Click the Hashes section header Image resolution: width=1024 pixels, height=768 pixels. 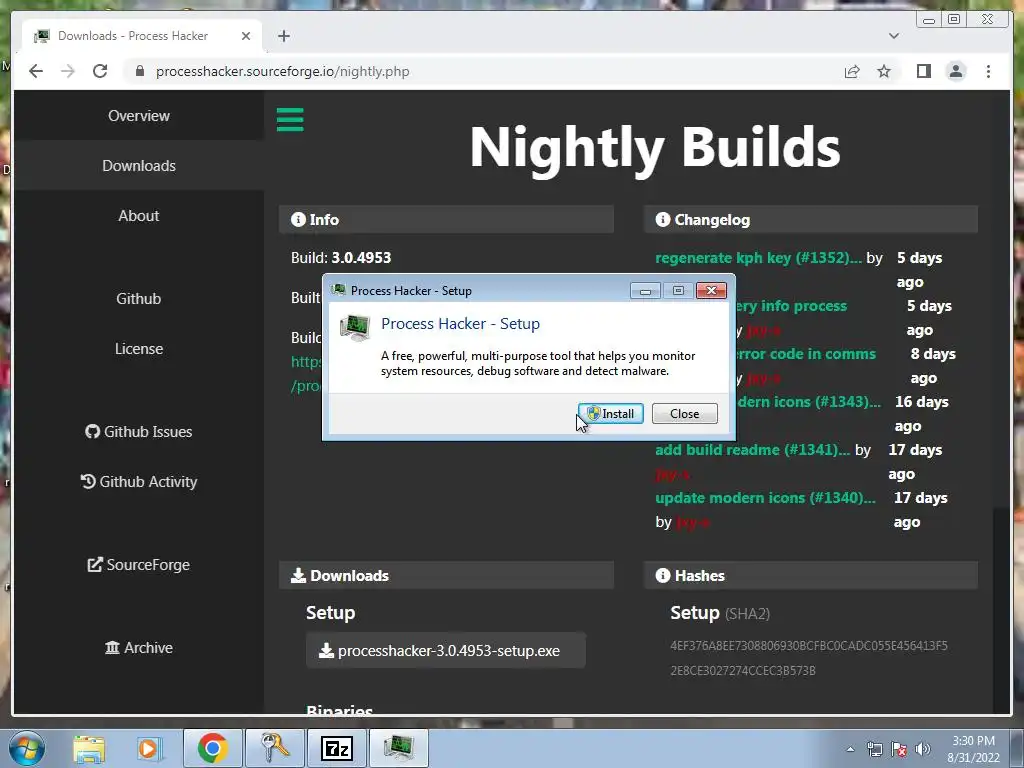coord(810,575)
